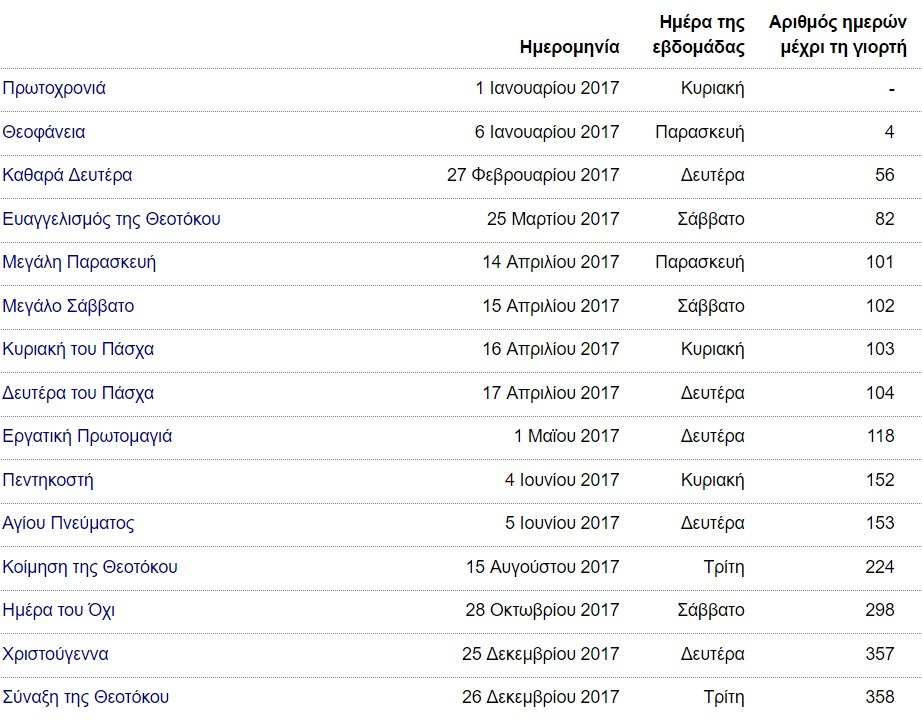Screen dimensions: 922x724
Task: Click the Ημέρα της εβδομάδας header
Action: 700,31
